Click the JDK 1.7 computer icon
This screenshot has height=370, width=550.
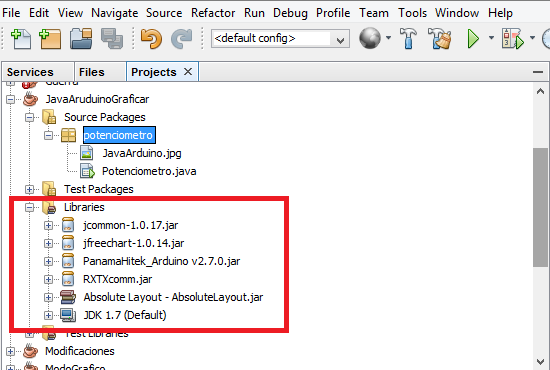click(68, 315)
